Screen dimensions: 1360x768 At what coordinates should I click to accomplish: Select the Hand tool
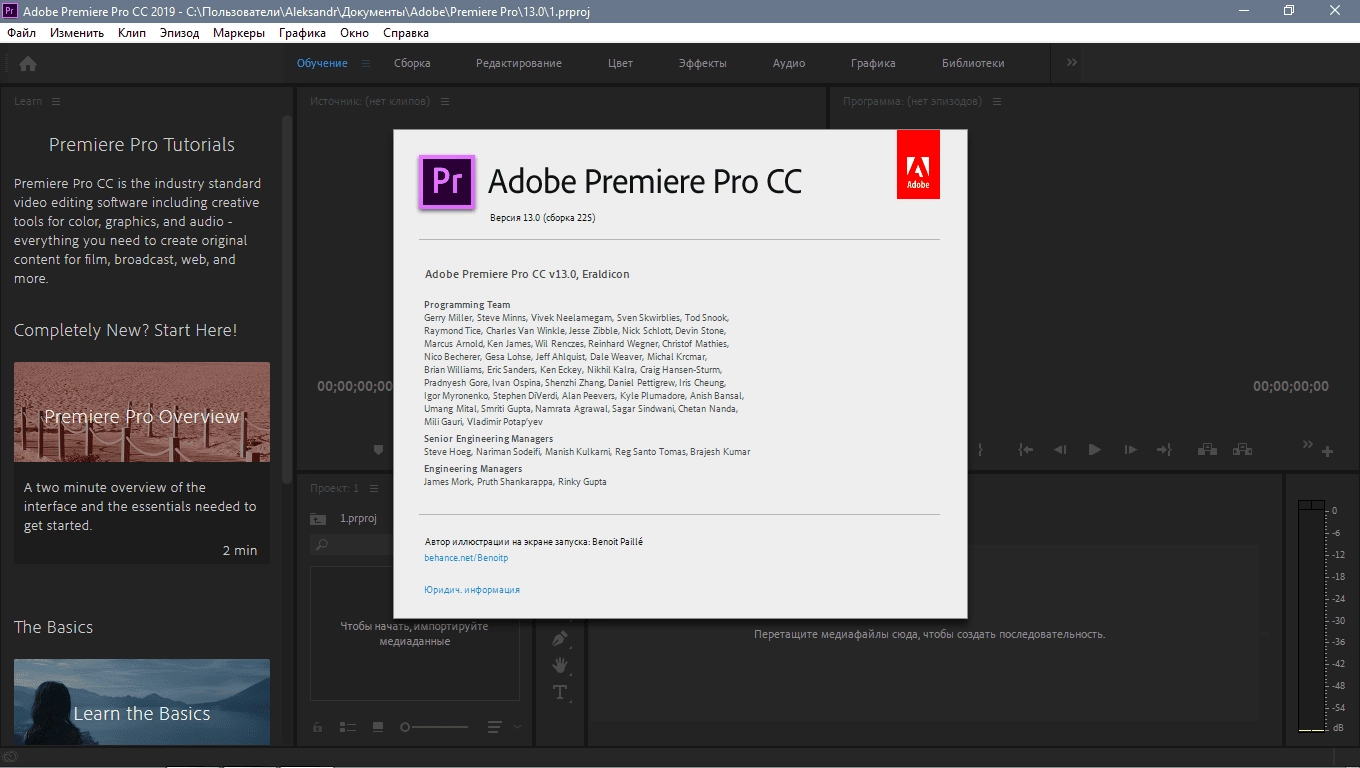coord(560,665)
